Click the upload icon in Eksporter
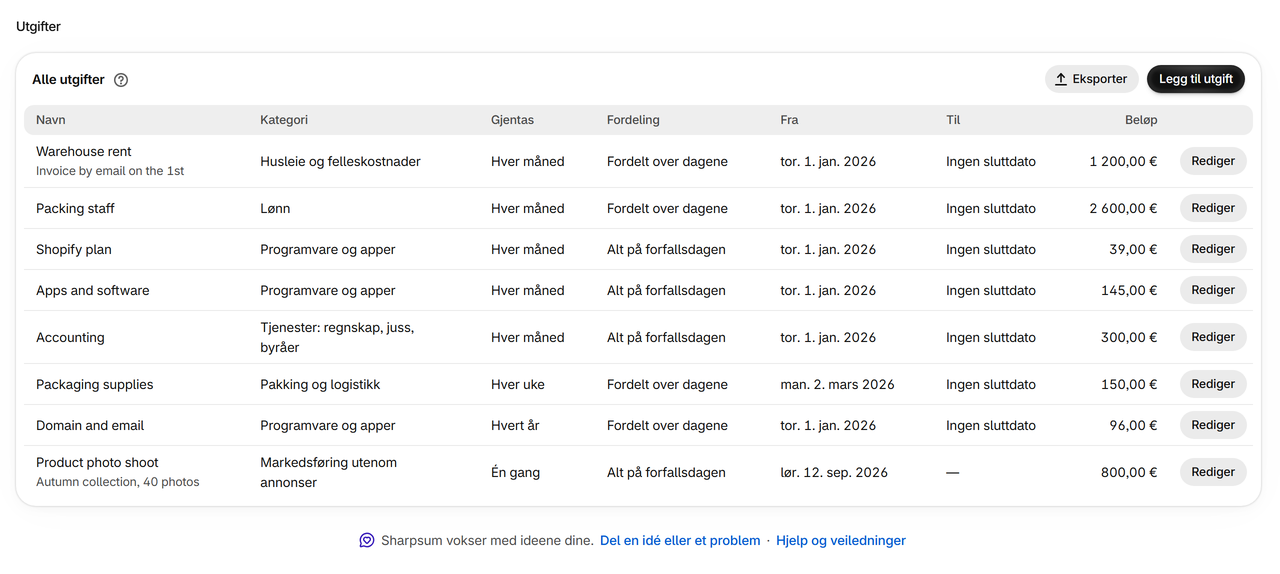The width and height of the screenshot is (1280, 574). click(1061, 79)
